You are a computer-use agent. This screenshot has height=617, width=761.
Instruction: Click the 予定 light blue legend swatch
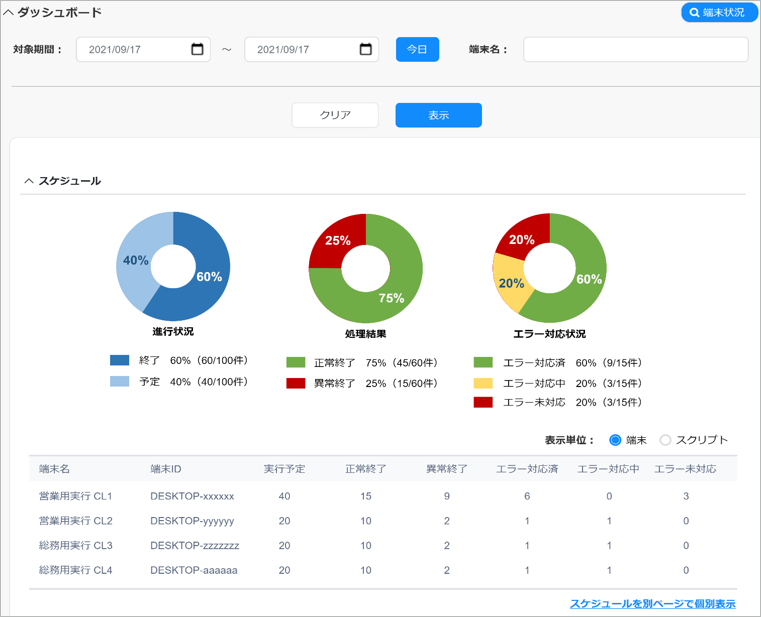click(x=119, y=382)
